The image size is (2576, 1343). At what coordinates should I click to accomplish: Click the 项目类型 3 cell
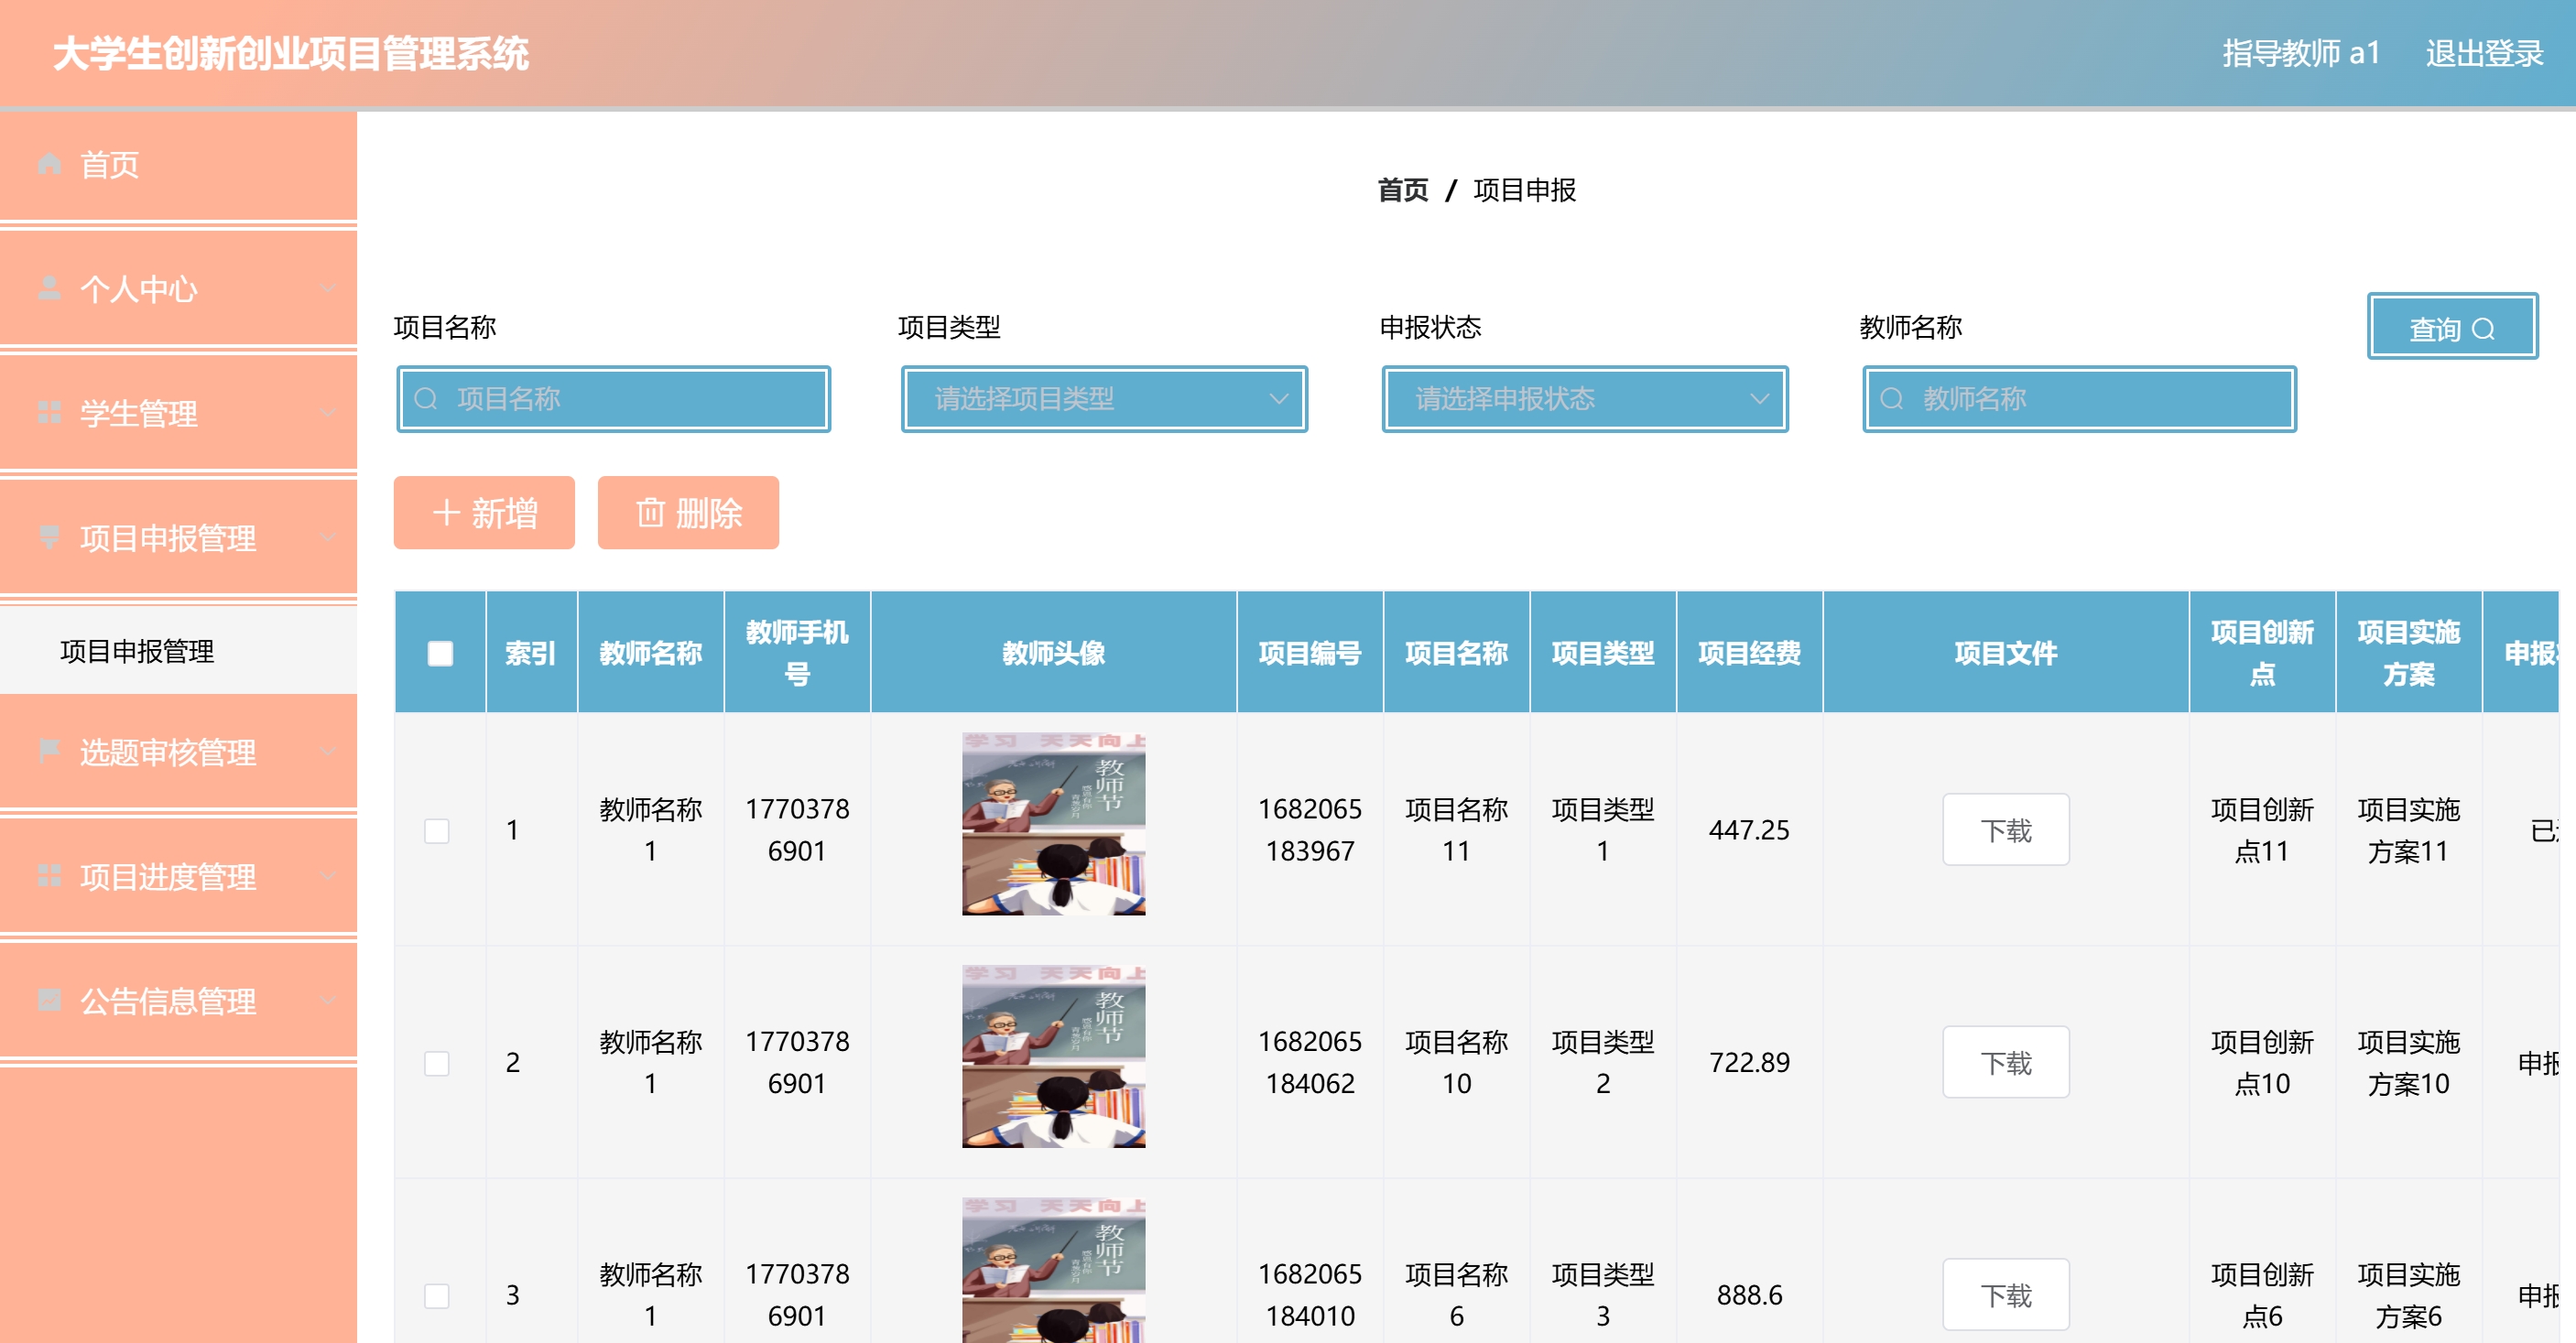click(x=1603, y=1295)
